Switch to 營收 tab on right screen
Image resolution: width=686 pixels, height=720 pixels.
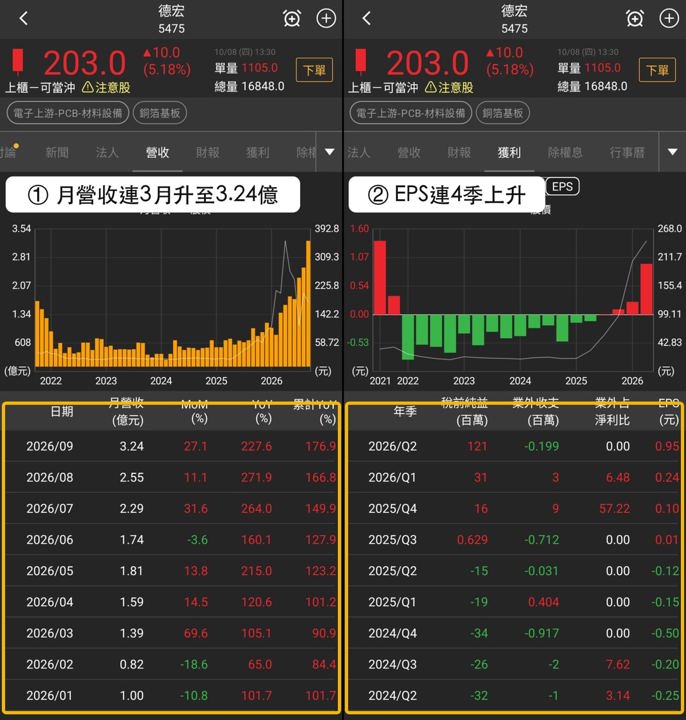(409, 152)
